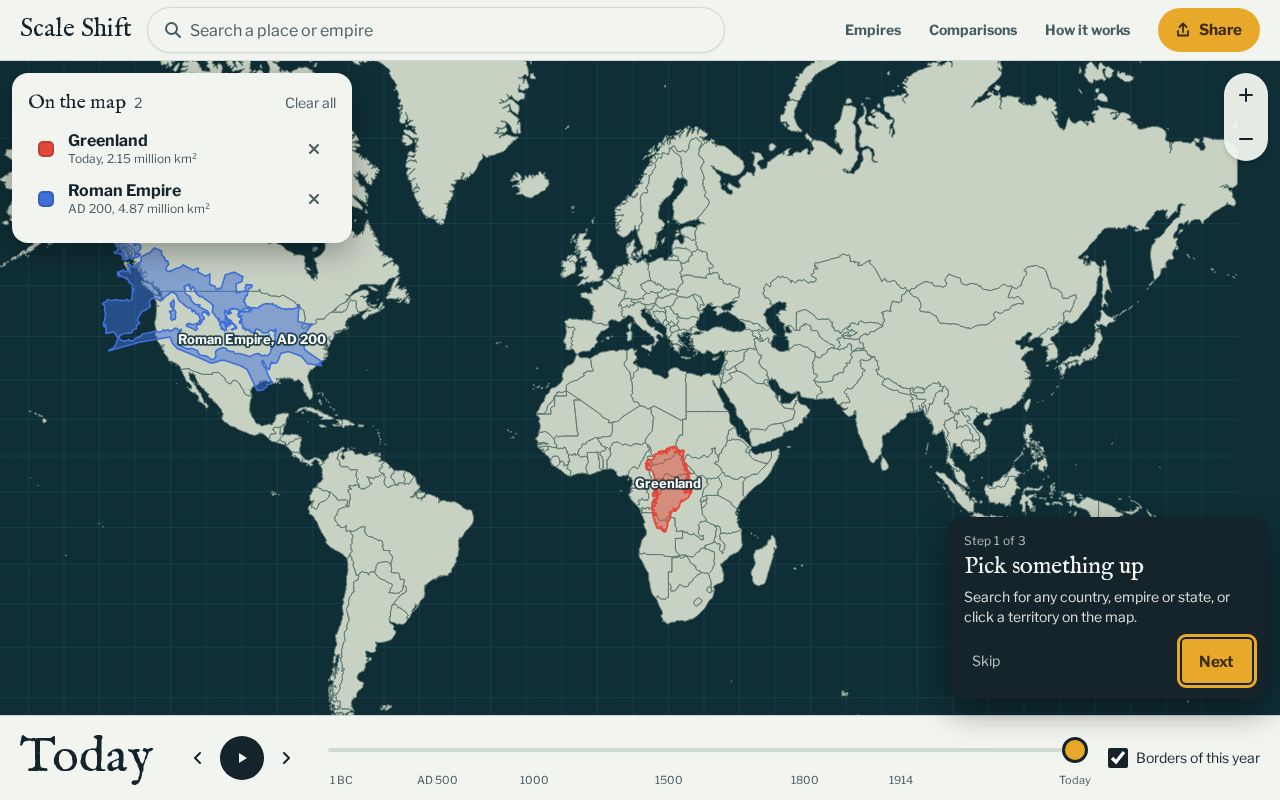Select the Roman Empire list entry
1280x800 pixels.
[x=181, y=199]
